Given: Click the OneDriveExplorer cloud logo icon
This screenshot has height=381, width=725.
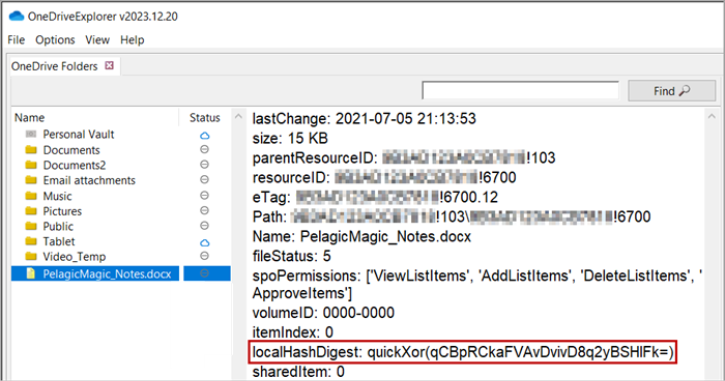Looking at the screenshot, I should pyautogui.click(x=16, y=16).
